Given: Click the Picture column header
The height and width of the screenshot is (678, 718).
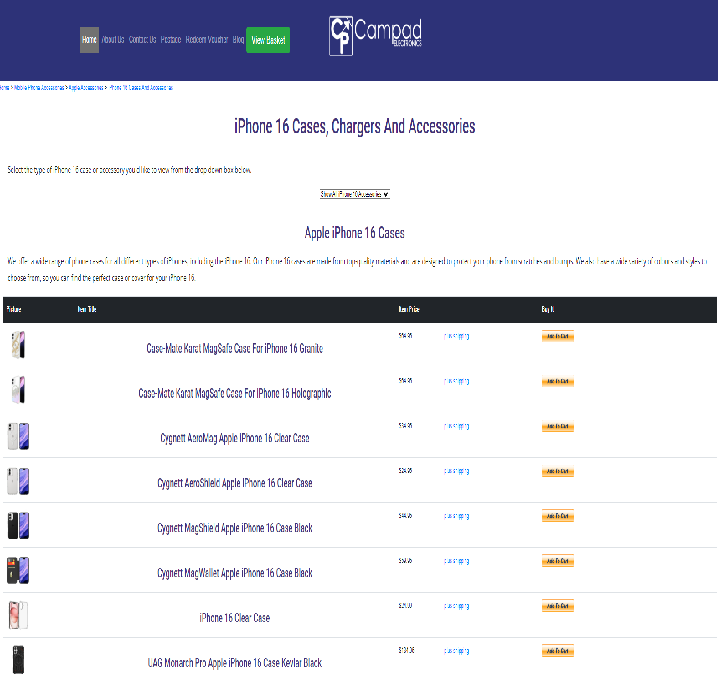Looking at the screenshot, I should 14,309.
